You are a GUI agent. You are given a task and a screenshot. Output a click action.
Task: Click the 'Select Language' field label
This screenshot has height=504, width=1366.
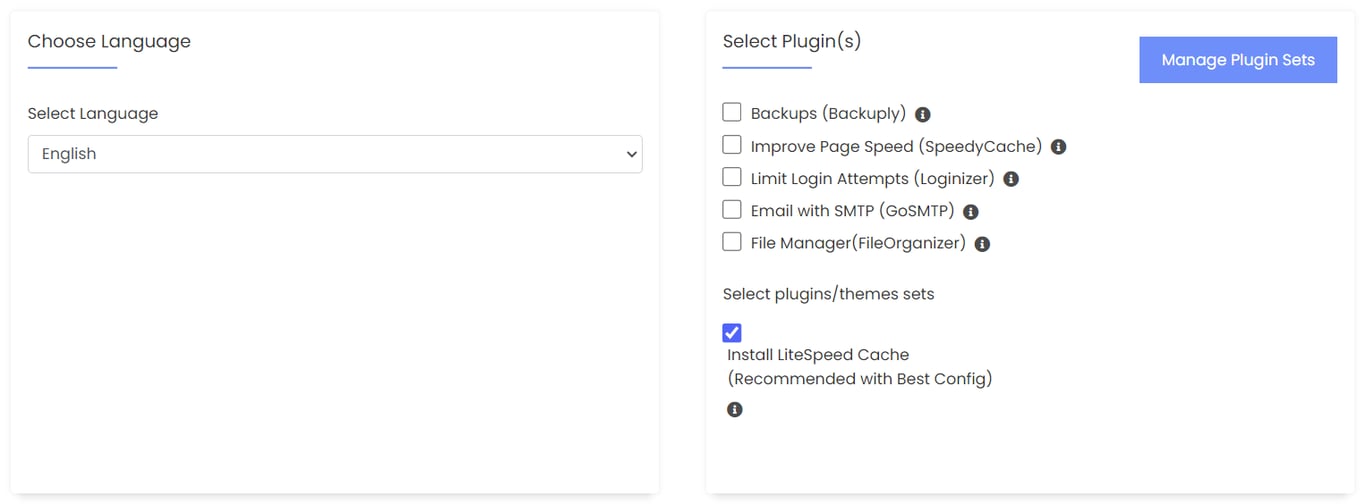pos(93,114)
